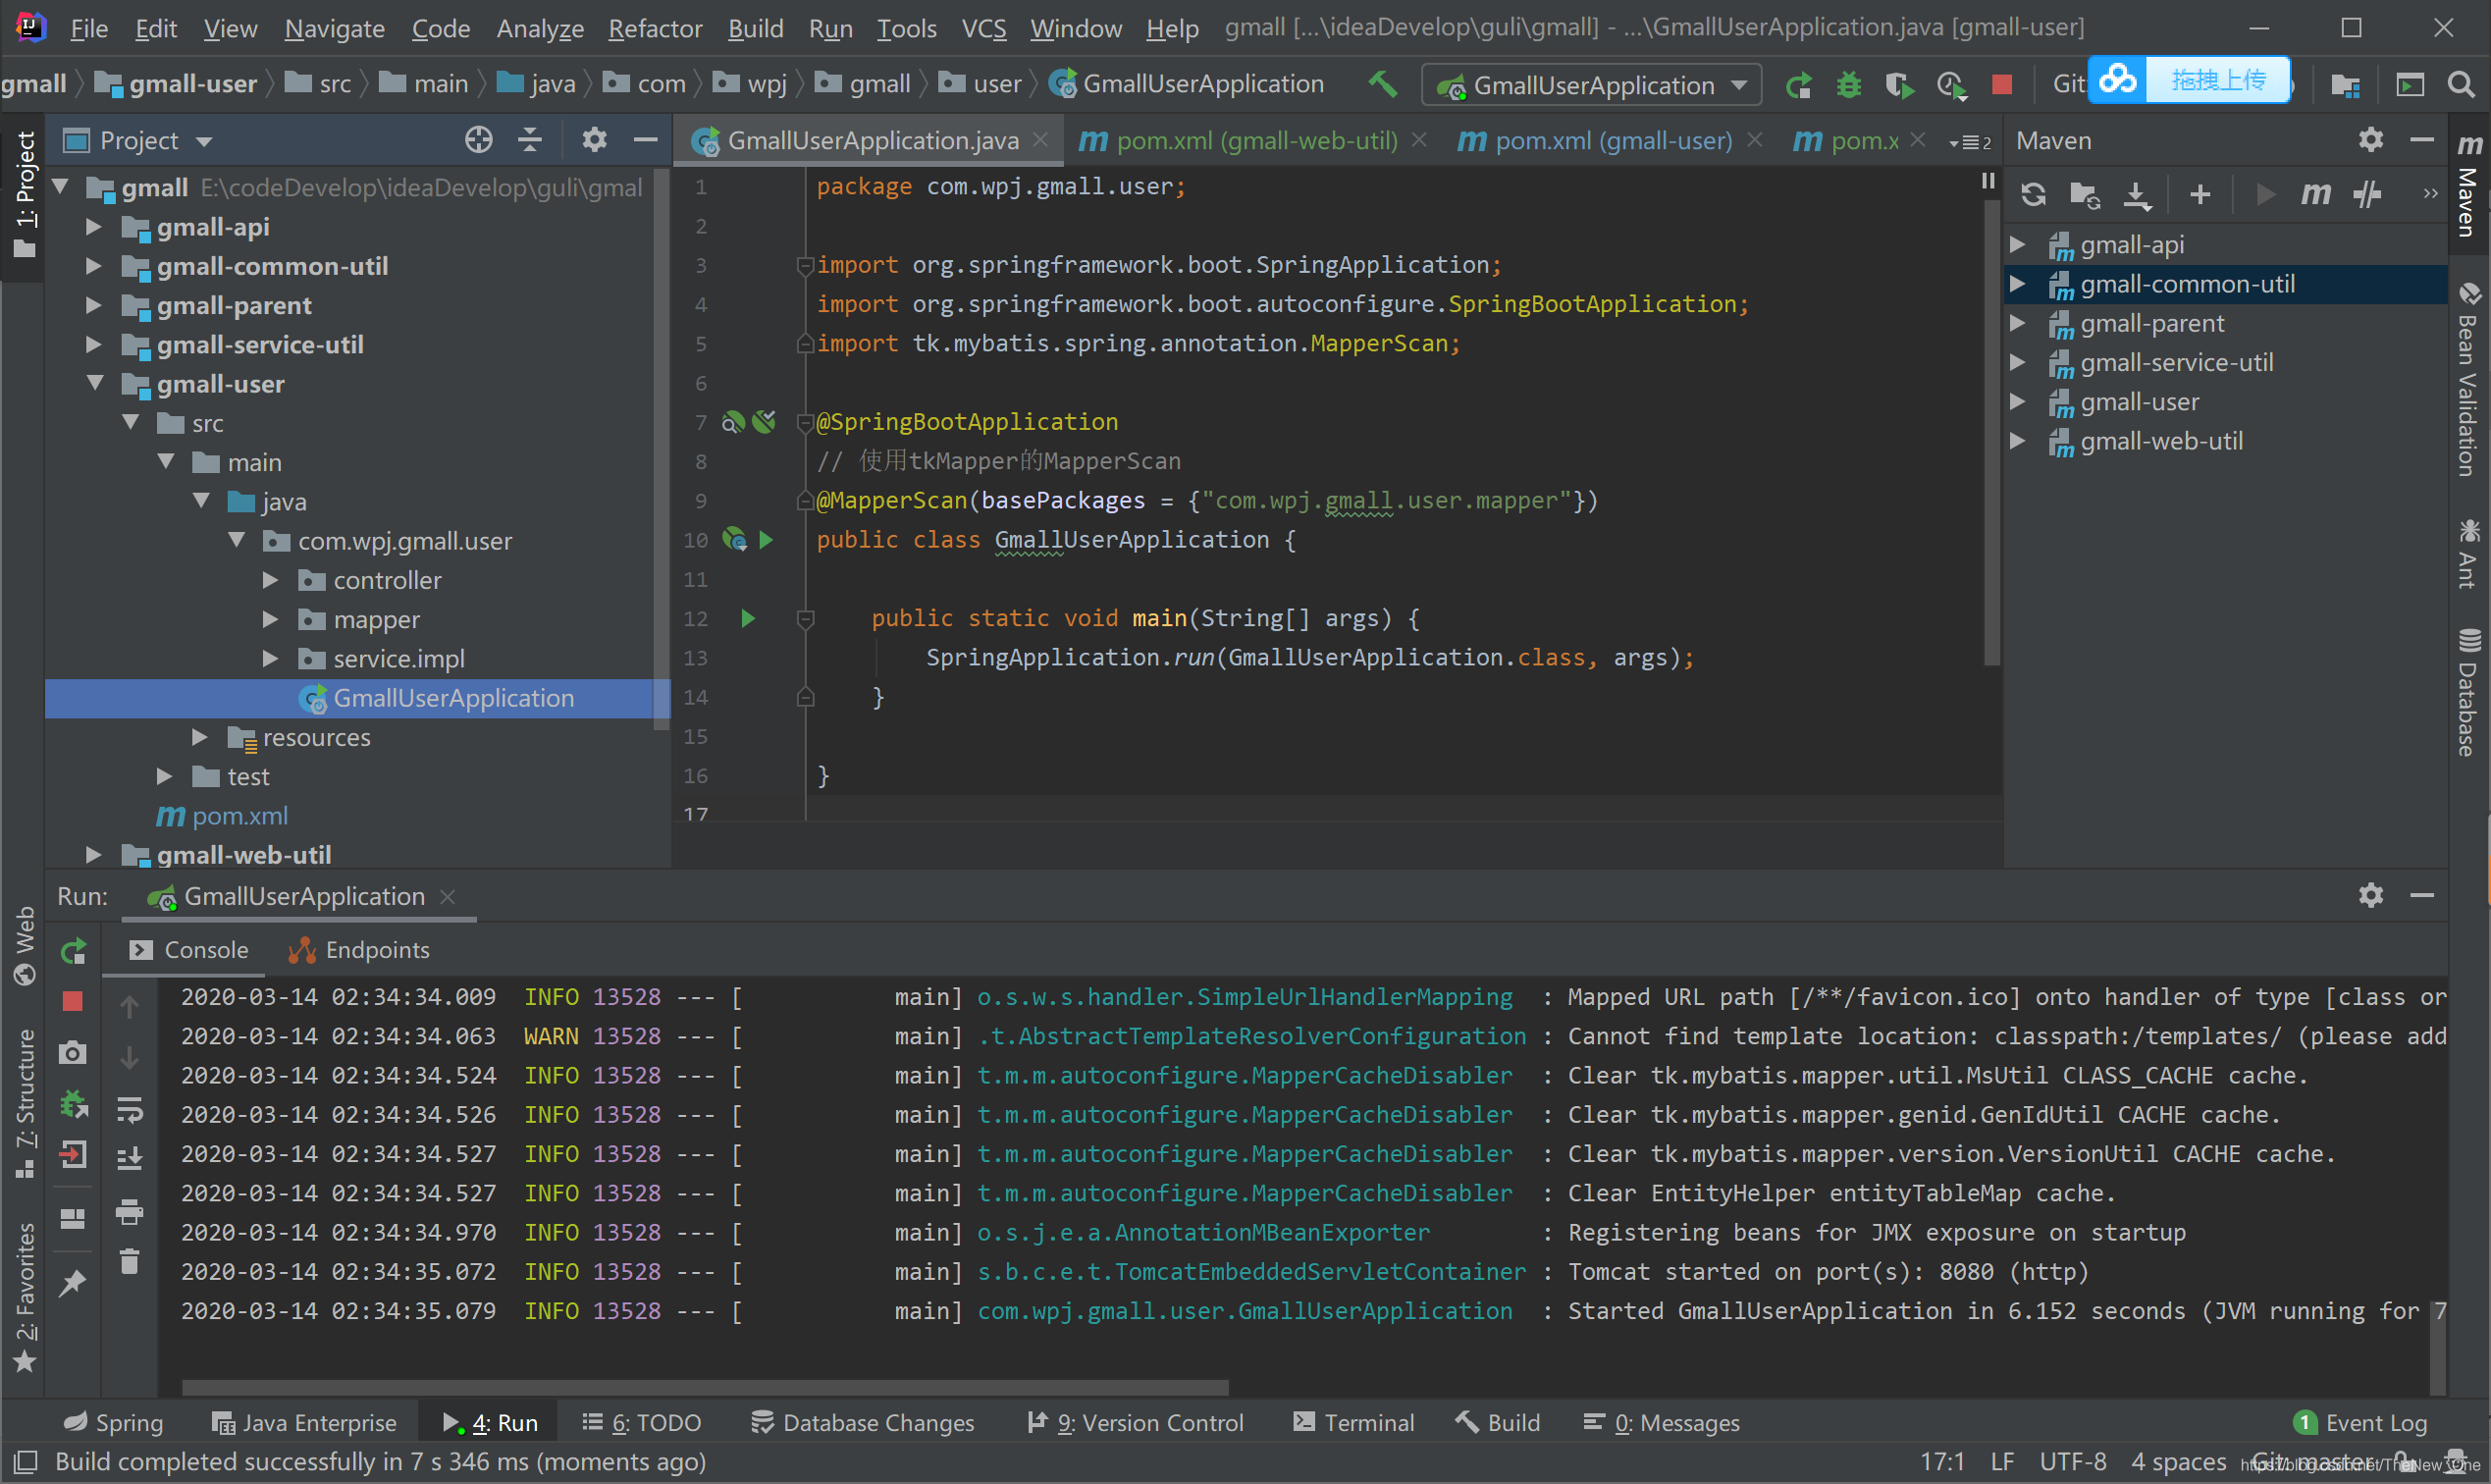2491x1484 pixels.
Task: Open run configuration dropdown GmallUserApplication
Action: click(x=1592, y=85)
